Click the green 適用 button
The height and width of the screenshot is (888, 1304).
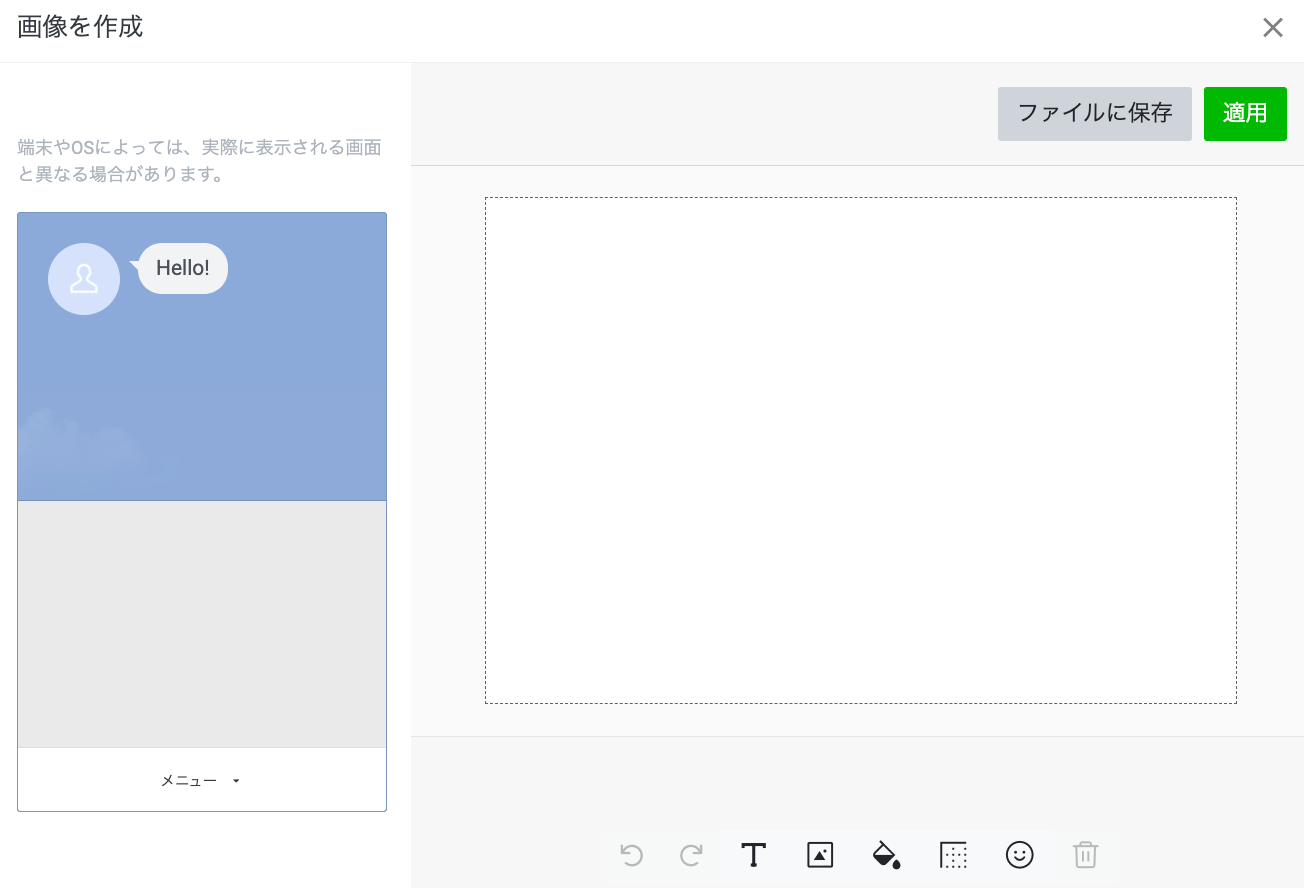[x=1245, y=114]
